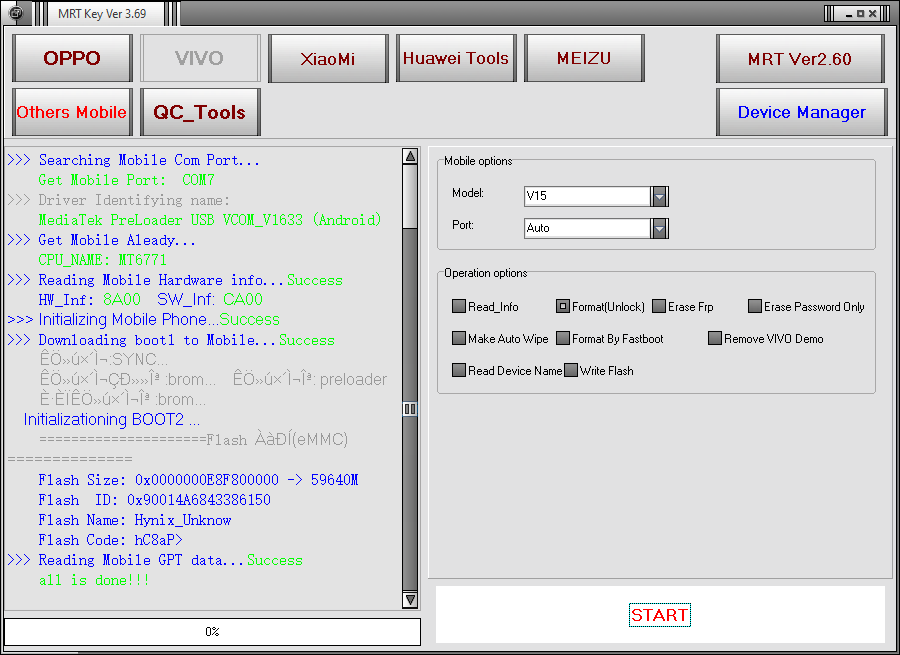
Task: Expand the Port dropdown arrow
Action: [x=660, y=228]
